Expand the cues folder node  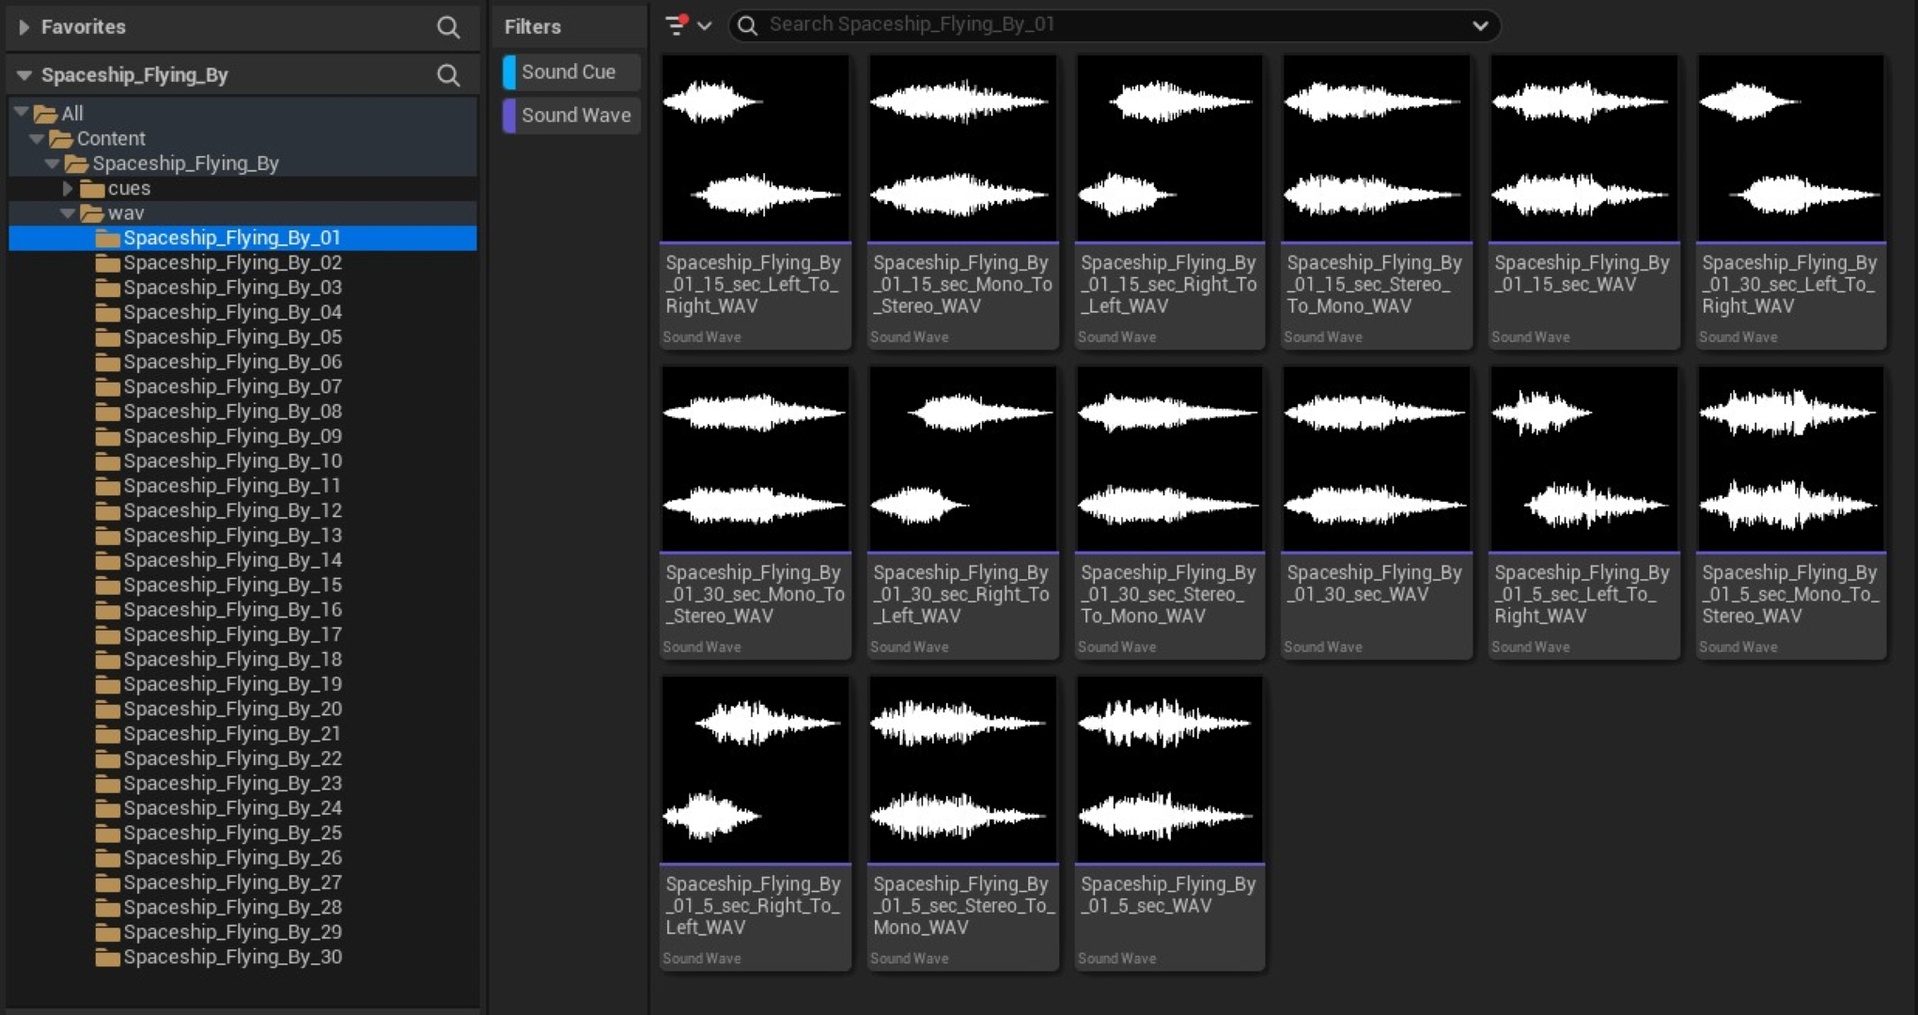click(x=68, y=188)
